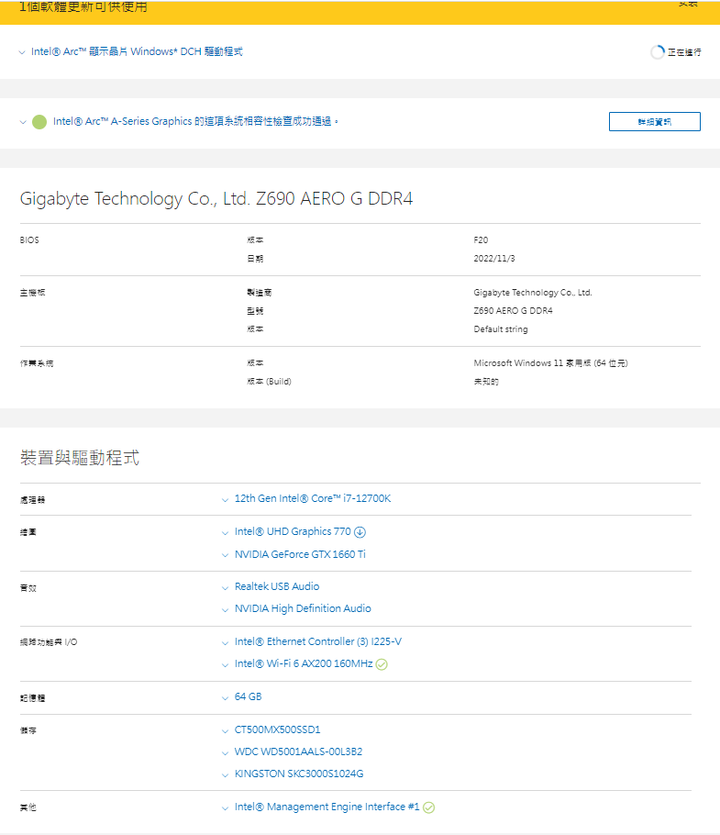Click green checkmark next to Wi-Fi 6 AX200

pyautogui.click(x=382, y=664)
